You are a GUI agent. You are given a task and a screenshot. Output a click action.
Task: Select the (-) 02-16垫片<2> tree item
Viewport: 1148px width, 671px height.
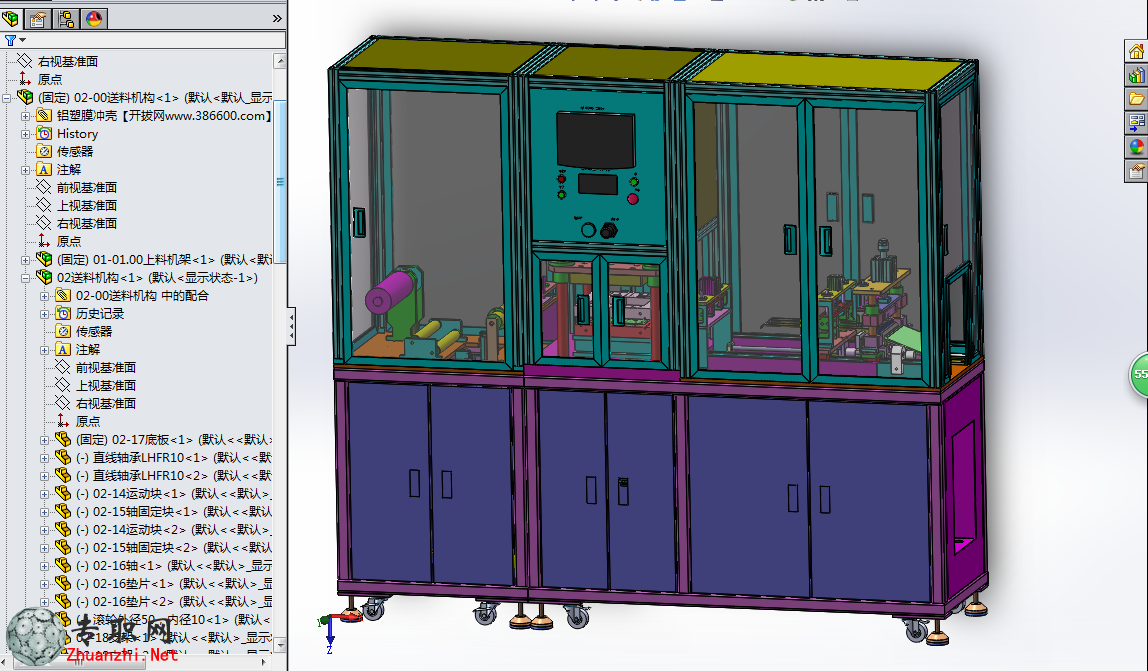click(x=174, y=601)
